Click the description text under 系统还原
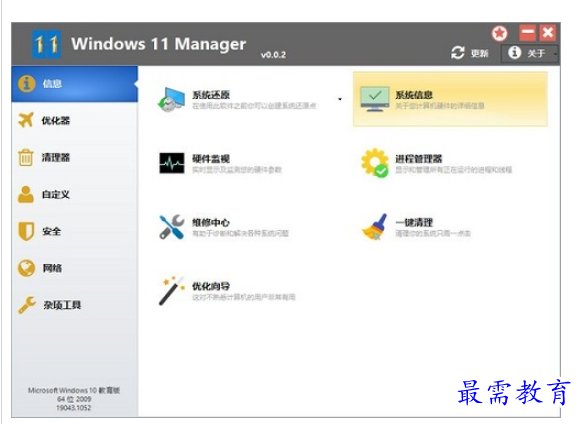 click(x=254, y=106)
